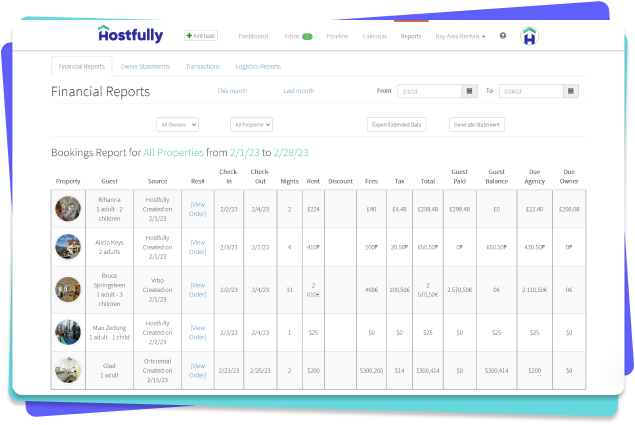The width and height of the screenshot is (635, 425).
Task: Click Bruce Springsteen's property photo
Action: (x=68, y=289)
